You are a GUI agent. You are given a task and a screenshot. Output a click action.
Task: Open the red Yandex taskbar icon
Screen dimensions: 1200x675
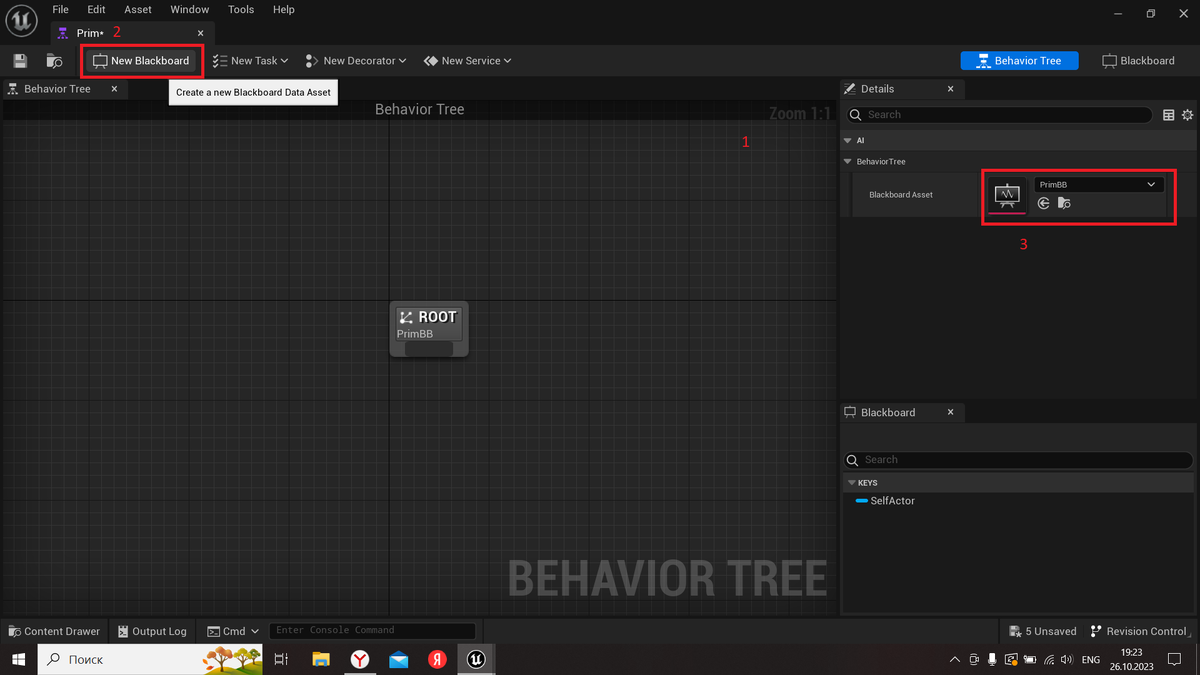click(x=437, y=659)
